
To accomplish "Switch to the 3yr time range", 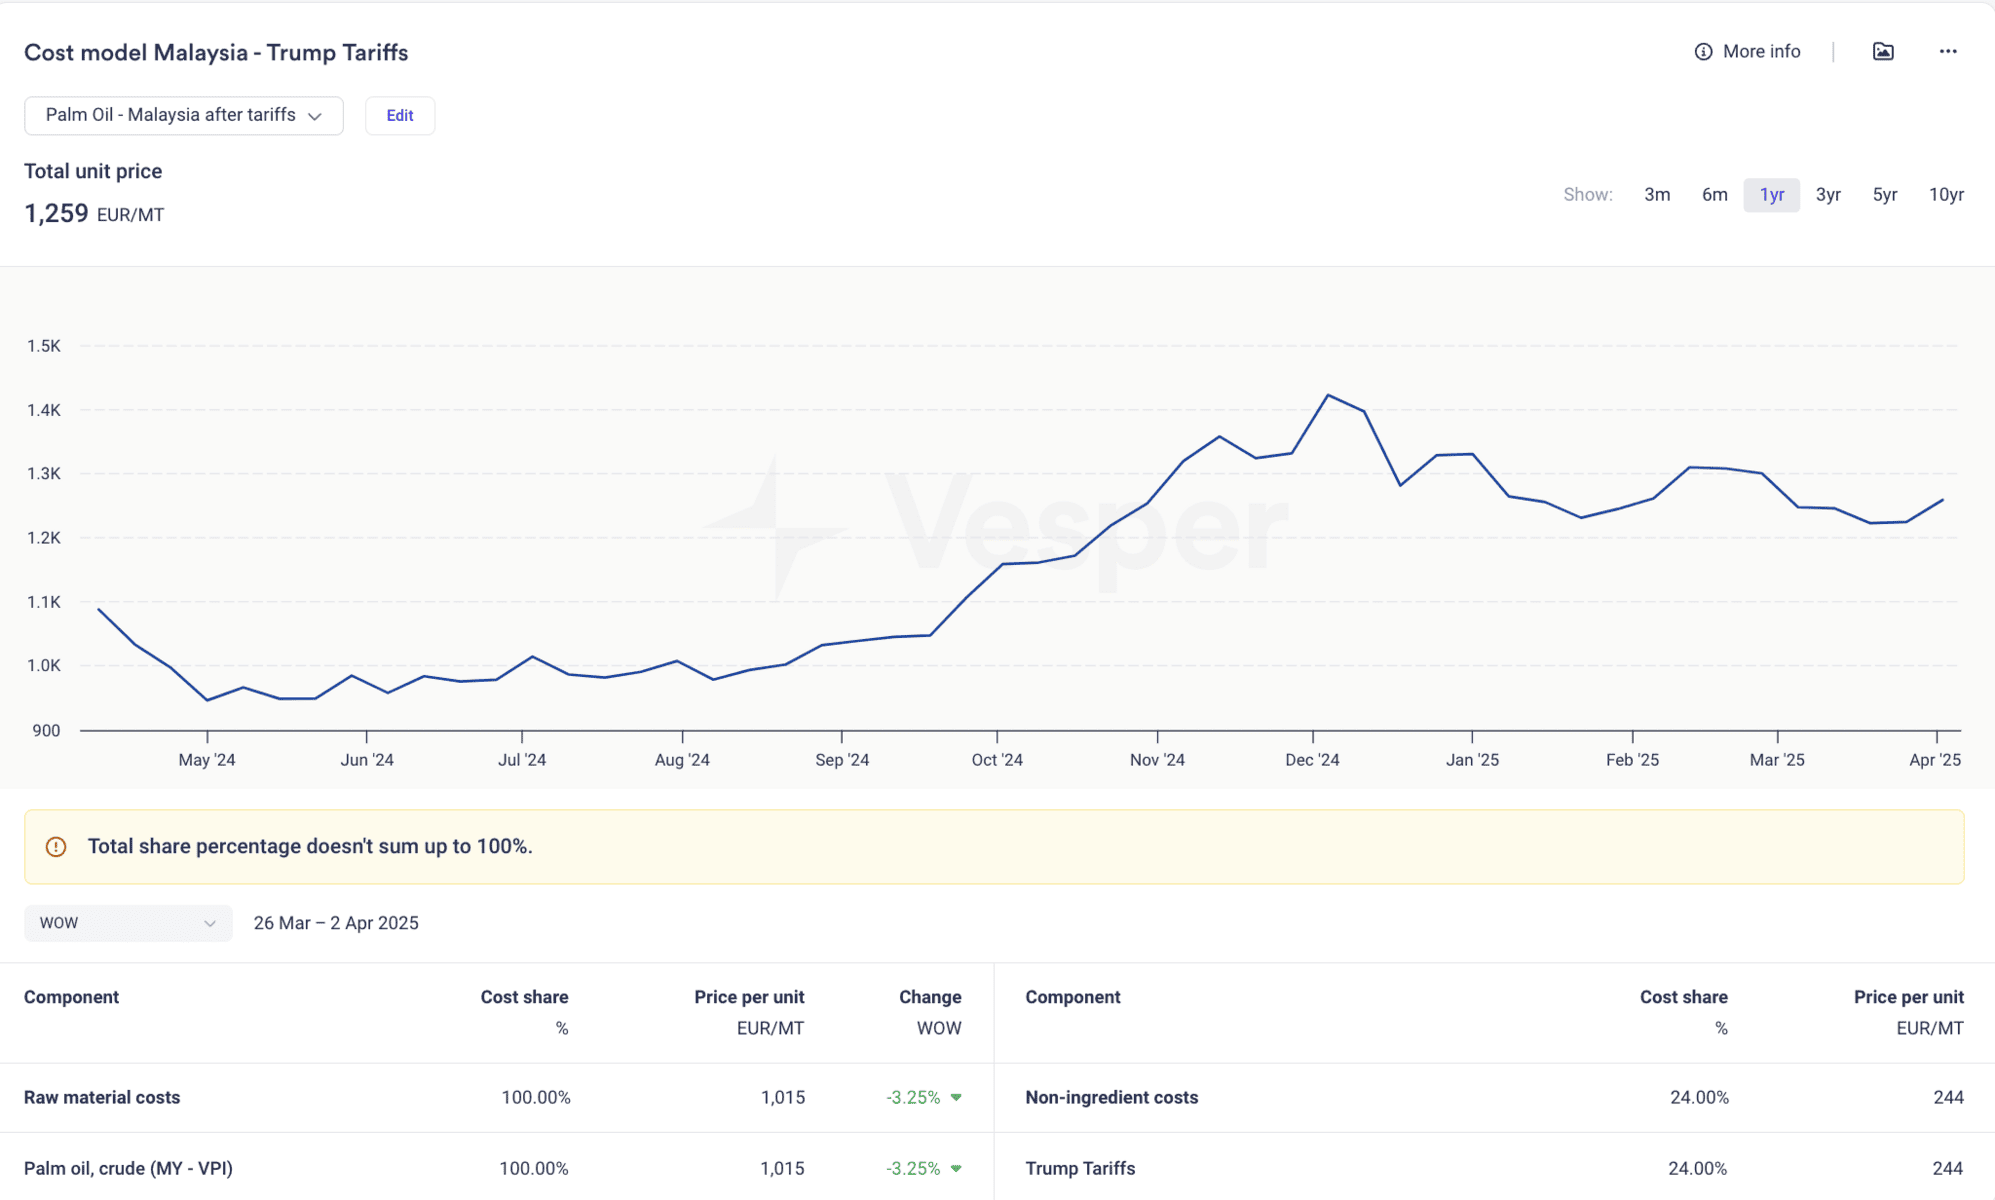I will click(1828, 195).
